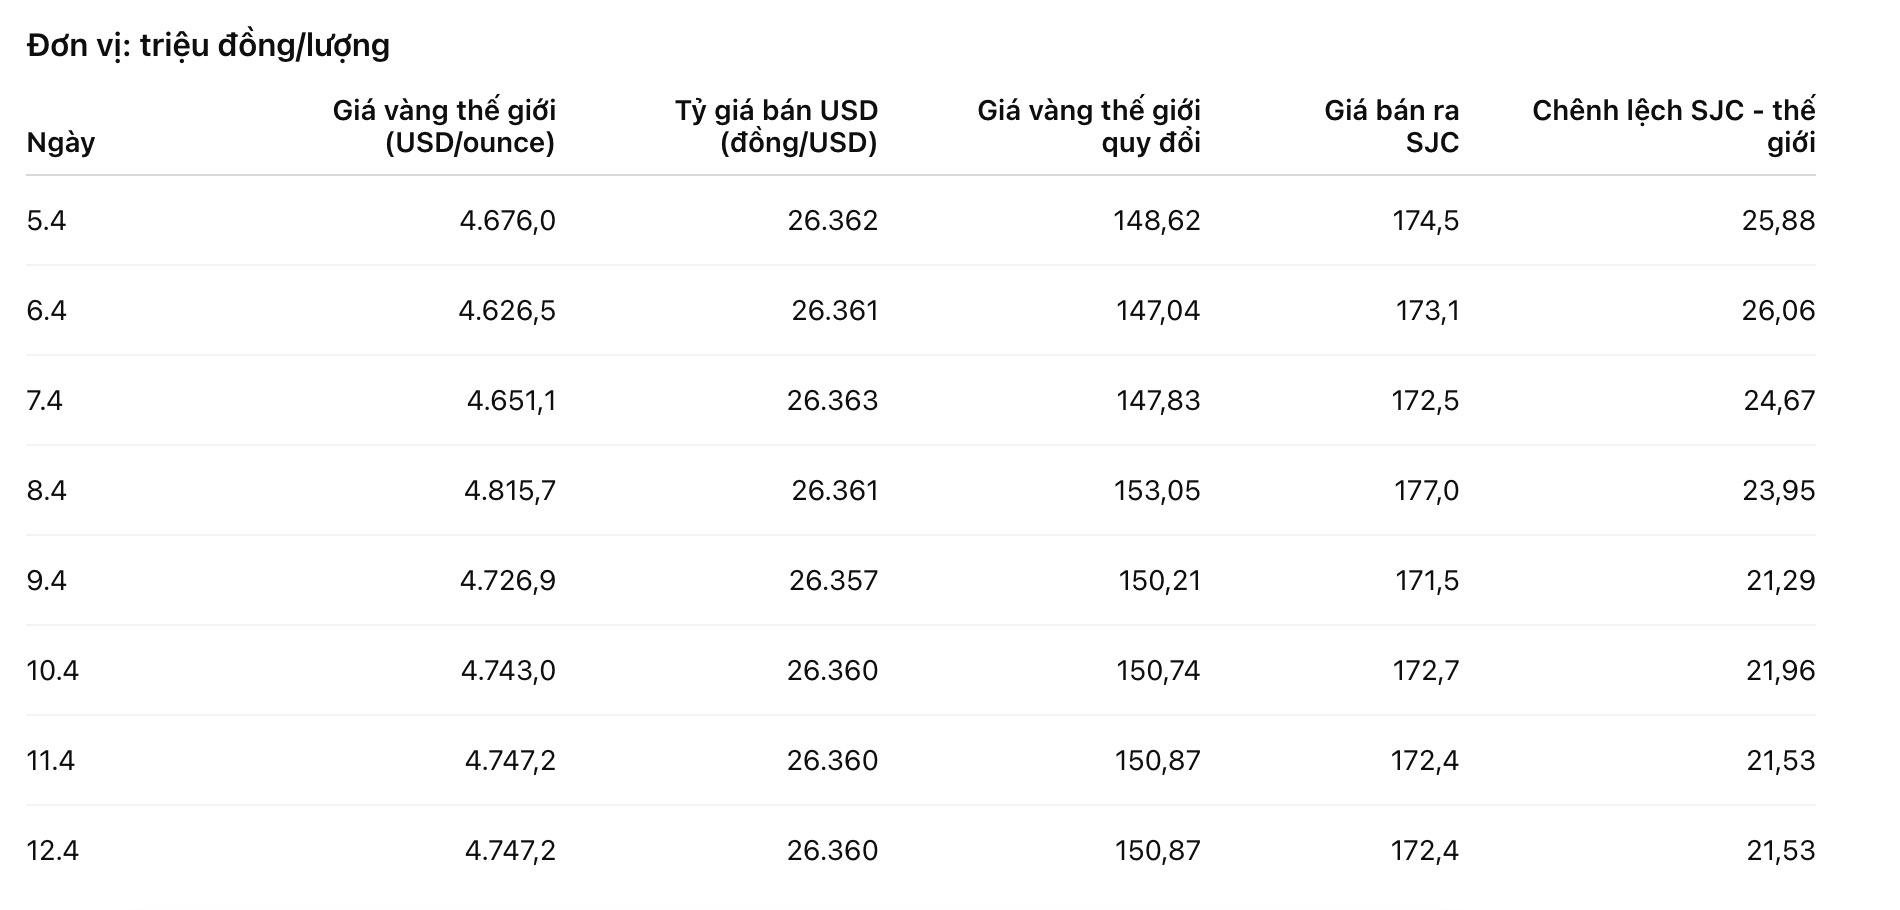This screenshot has height=910, width=1900.
Task: Click the world gold price 4.626,5
Action: tap(507, 310)
